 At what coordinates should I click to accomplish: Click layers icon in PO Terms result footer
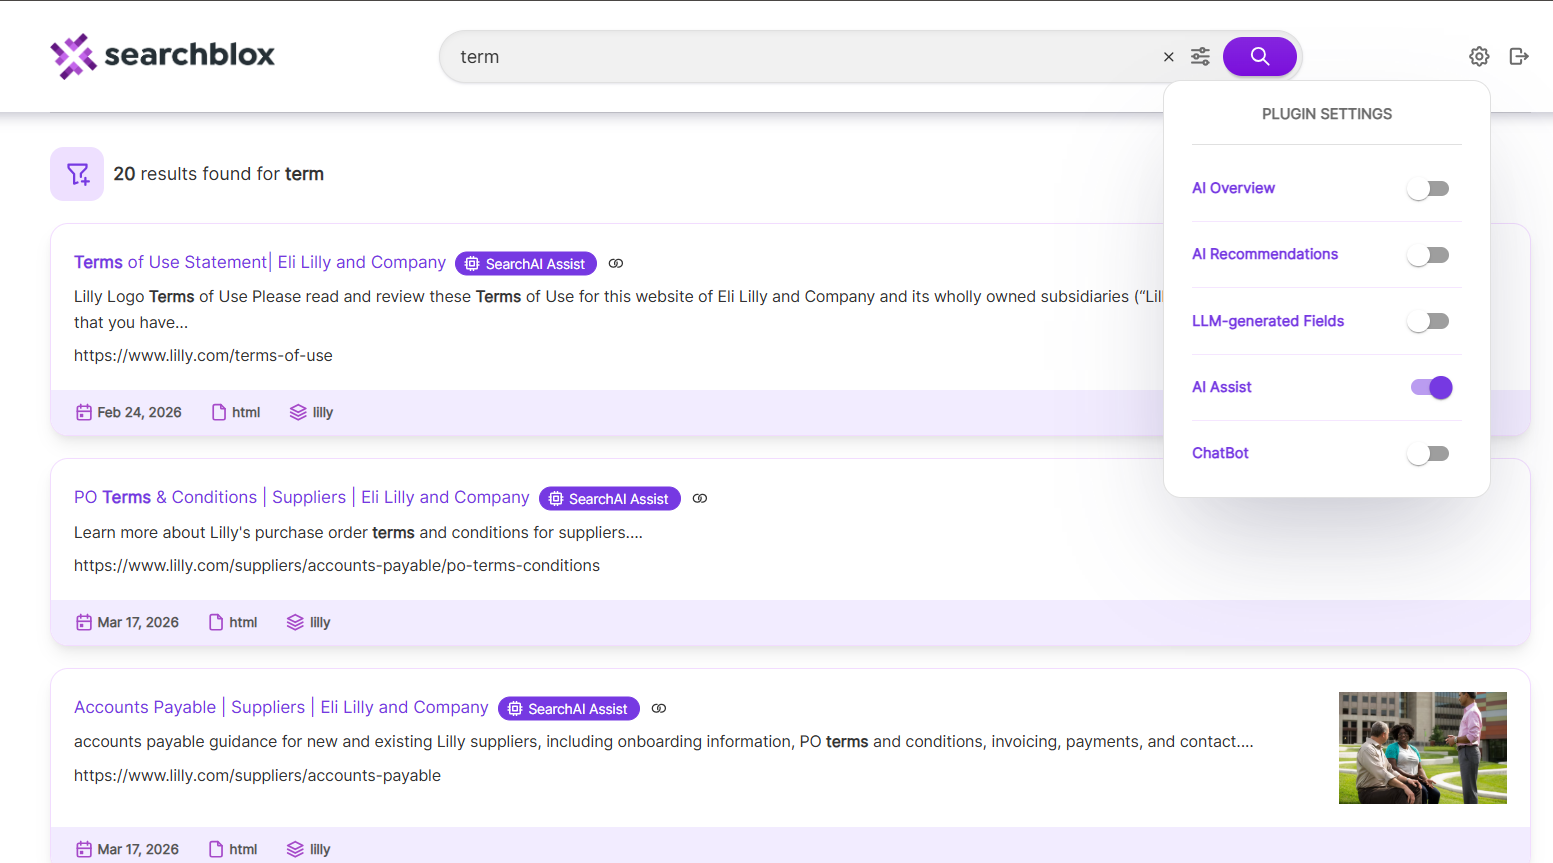coord(295,622)
